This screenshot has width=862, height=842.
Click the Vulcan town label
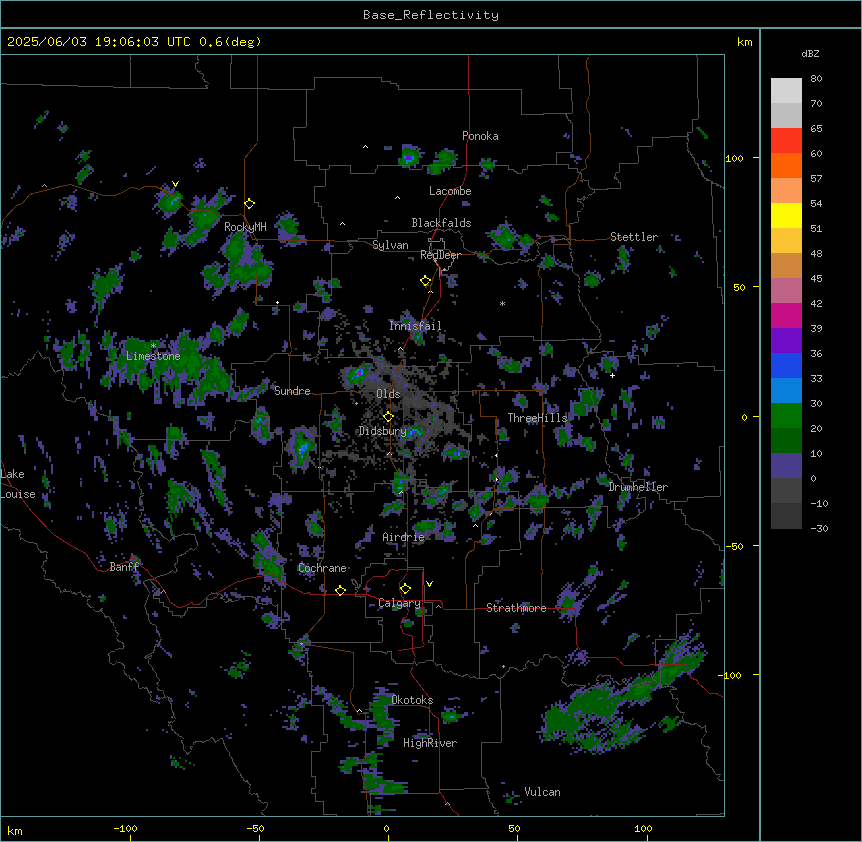click(x=542, y=792)
